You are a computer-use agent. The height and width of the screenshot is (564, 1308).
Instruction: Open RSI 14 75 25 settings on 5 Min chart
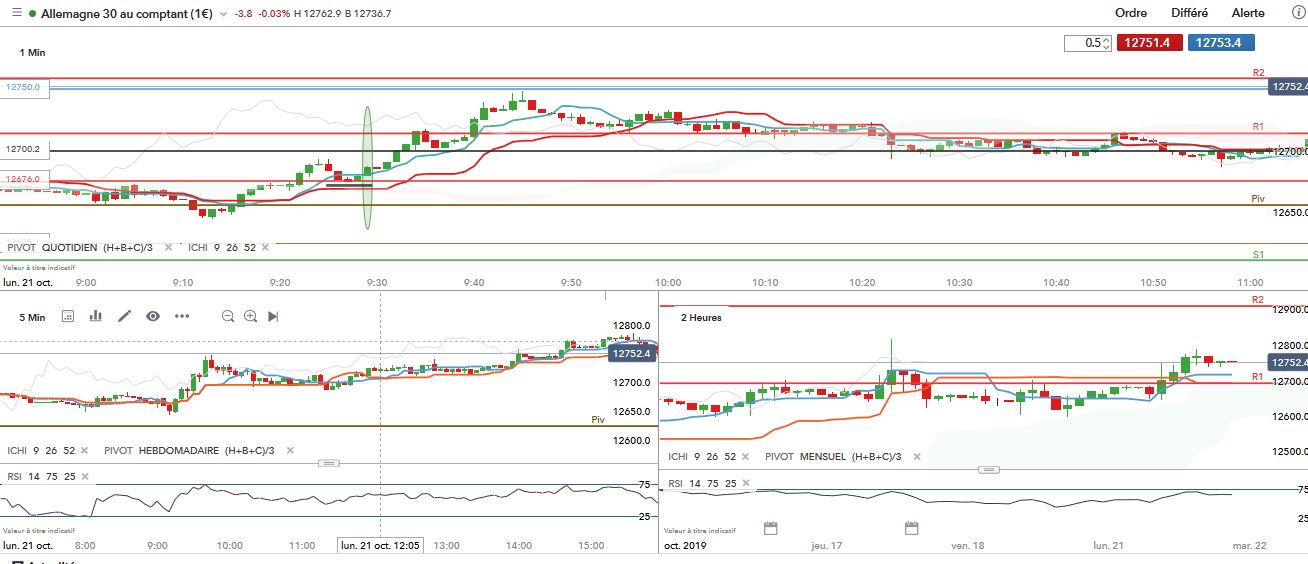click(x=39, y=477)
